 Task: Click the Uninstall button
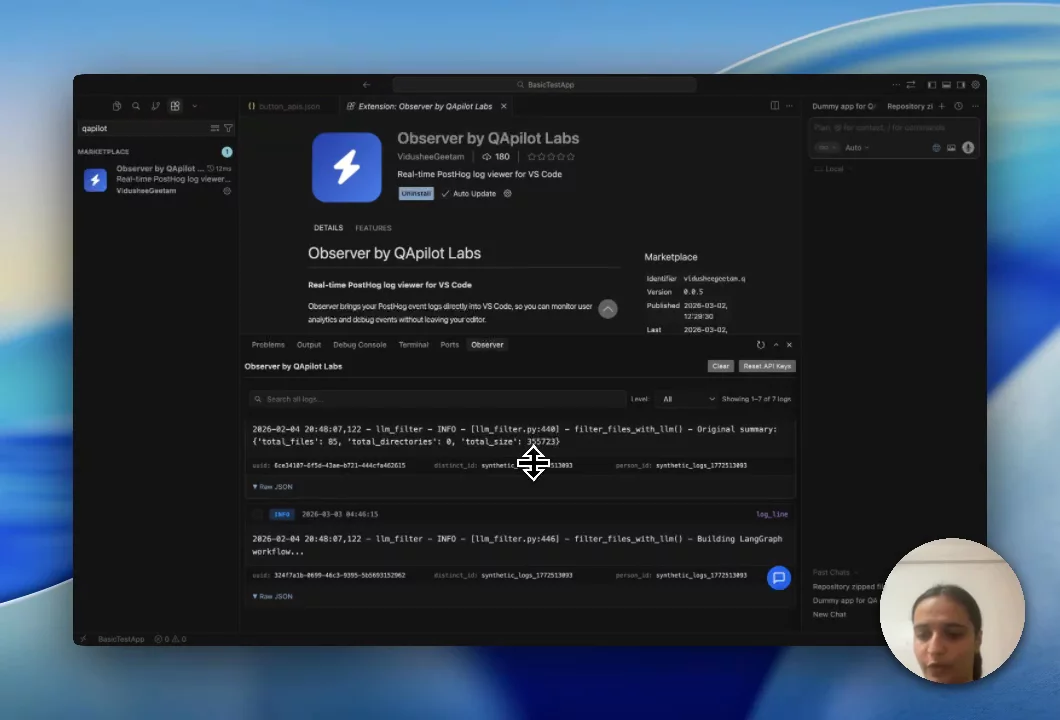click(416, 193)
